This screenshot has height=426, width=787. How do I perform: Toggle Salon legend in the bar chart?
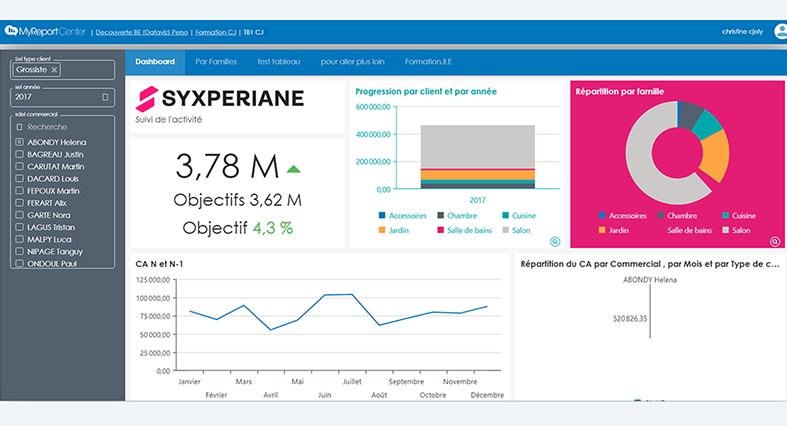[x=516, y=230]
